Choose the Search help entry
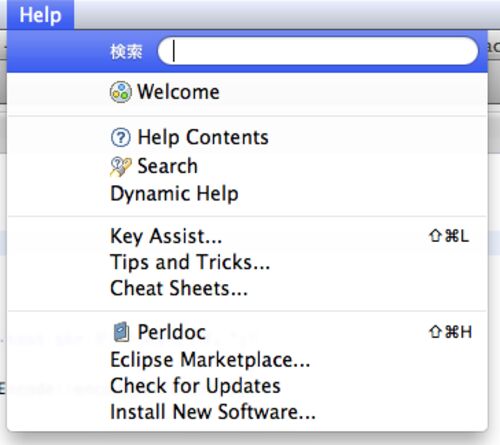 tap(247, 166)
